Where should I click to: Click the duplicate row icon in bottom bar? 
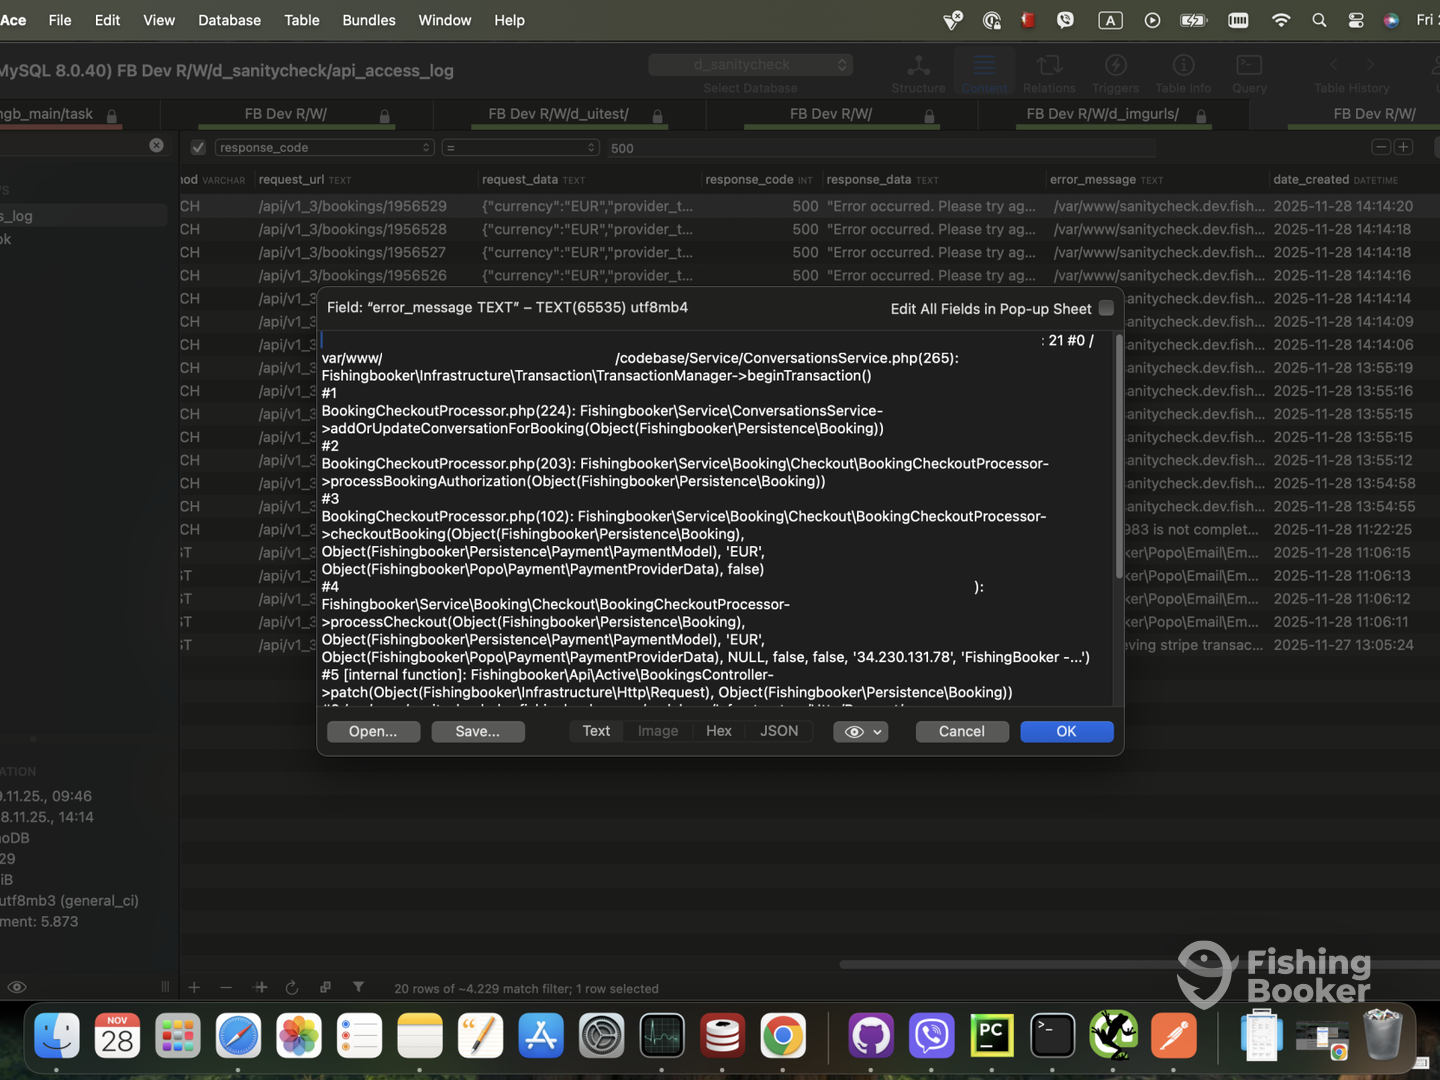pos(325,987)
